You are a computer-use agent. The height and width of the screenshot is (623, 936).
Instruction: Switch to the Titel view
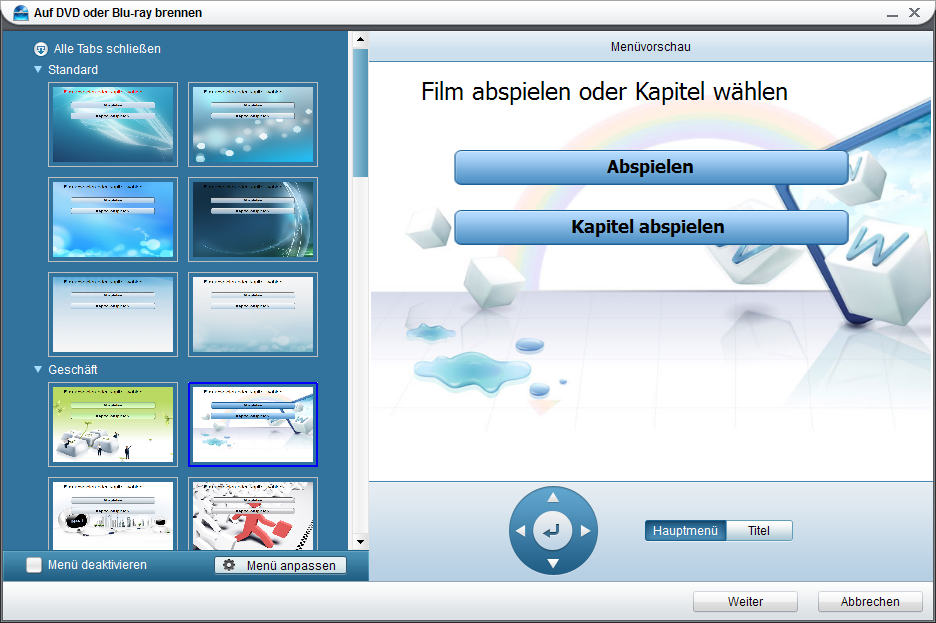(x=759, y=531)
